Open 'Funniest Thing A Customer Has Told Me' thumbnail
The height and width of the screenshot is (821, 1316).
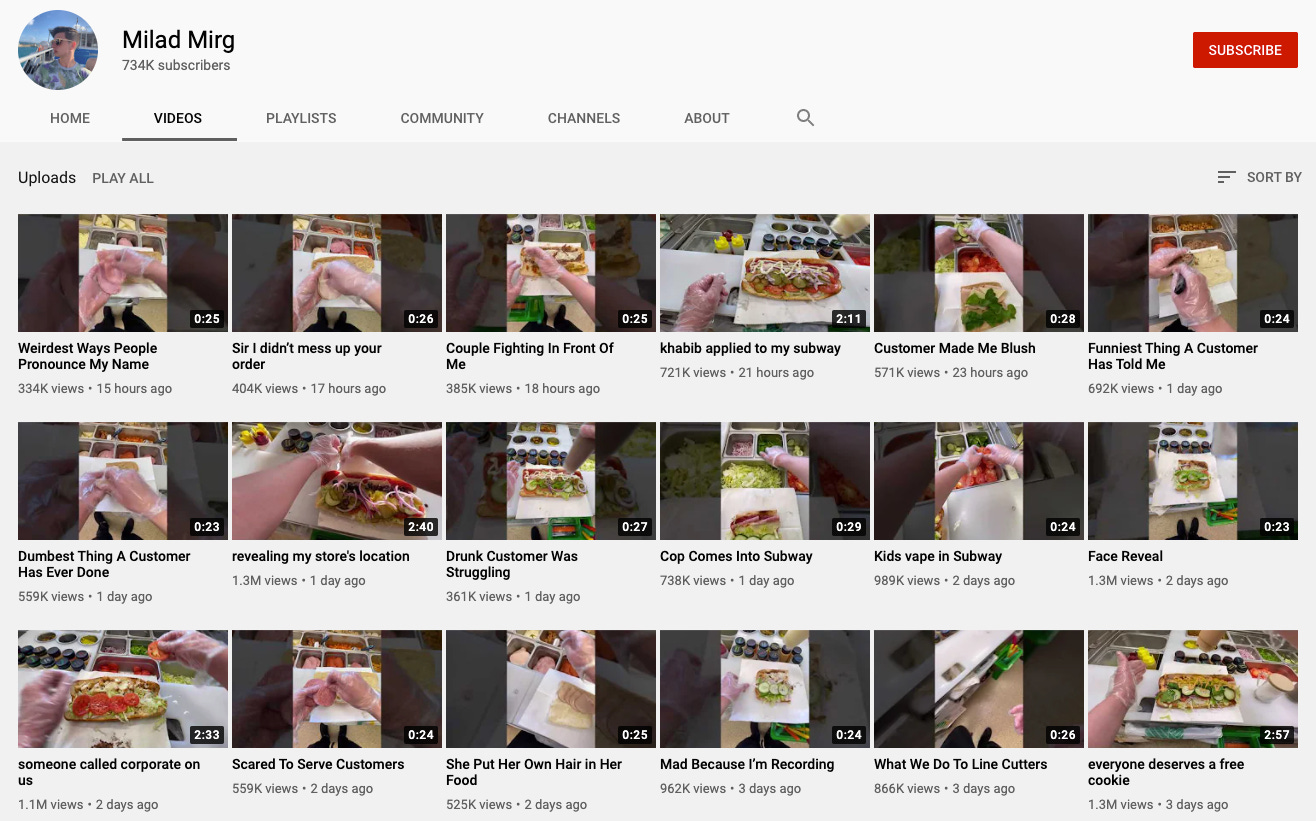coord(1193,273)
